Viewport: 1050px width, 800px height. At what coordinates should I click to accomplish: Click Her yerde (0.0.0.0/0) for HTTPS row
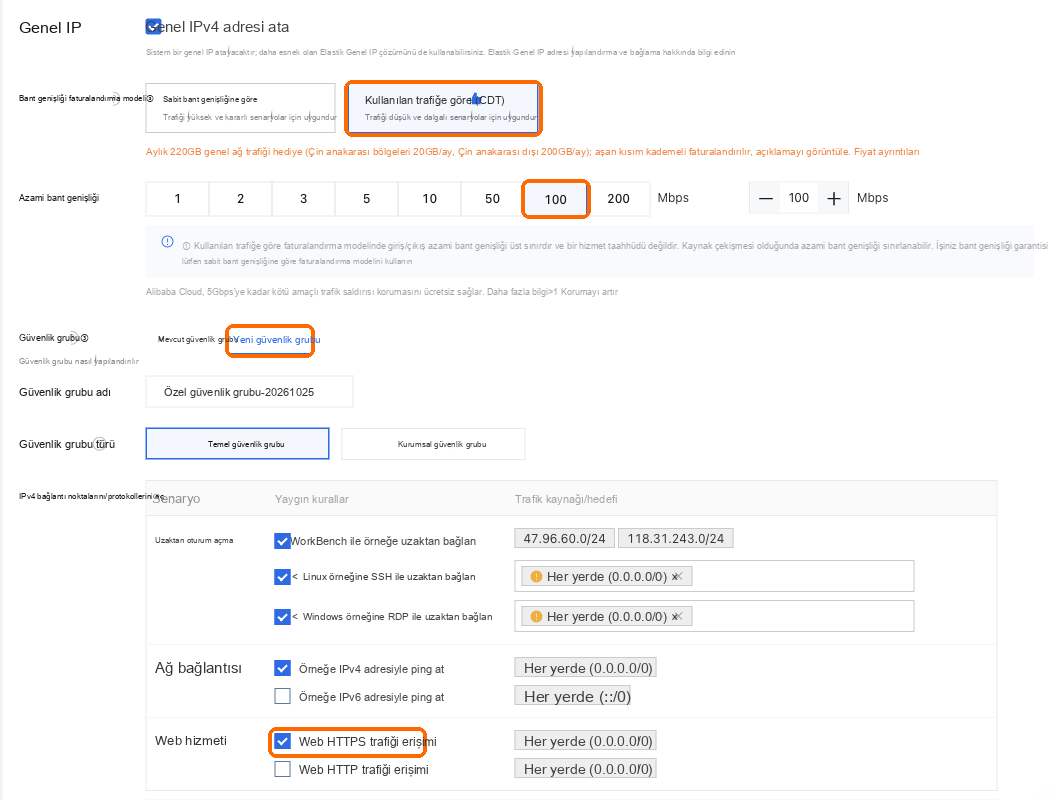[585, 741]
